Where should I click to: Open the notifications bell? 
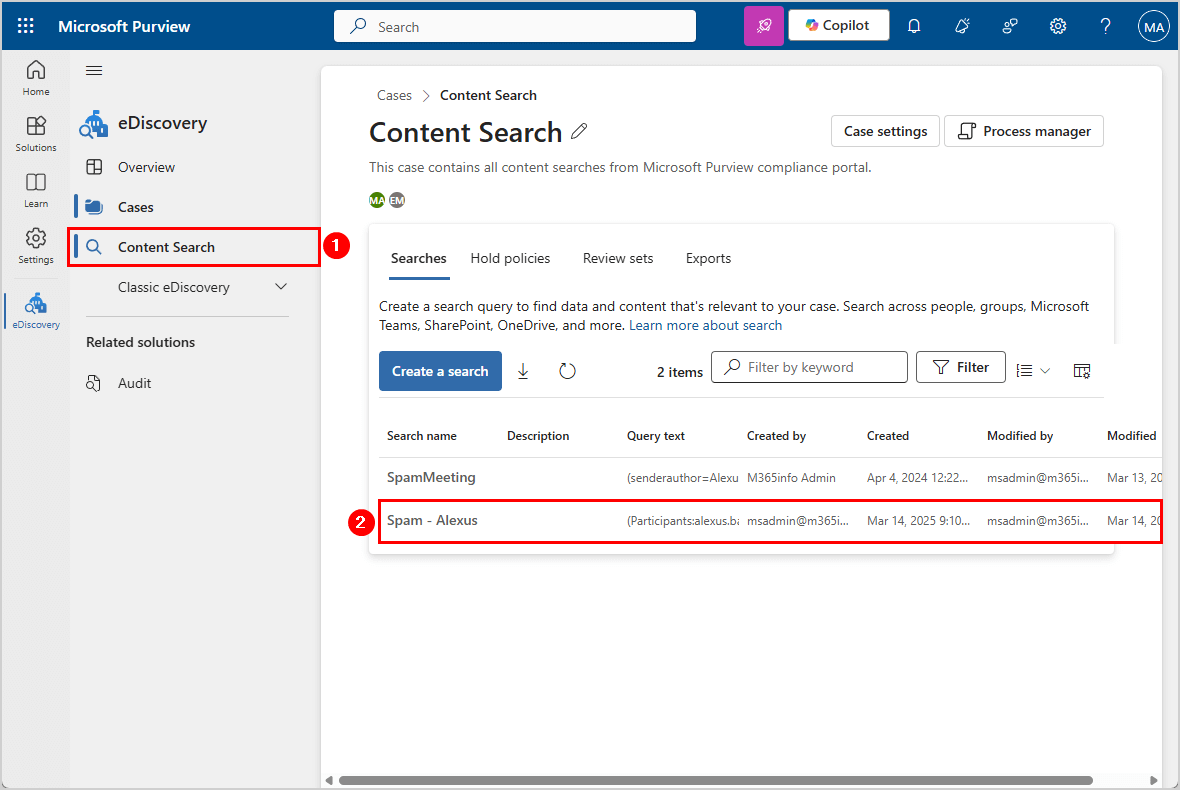pos(914,26)
